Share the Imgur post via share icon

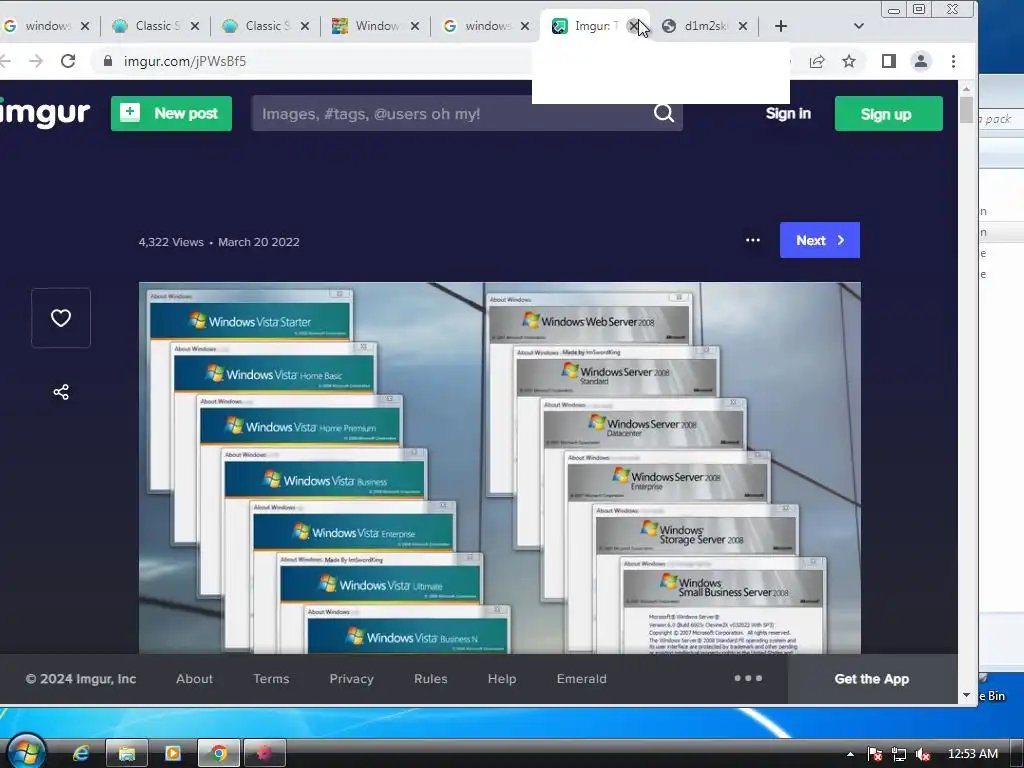(61, 392)
